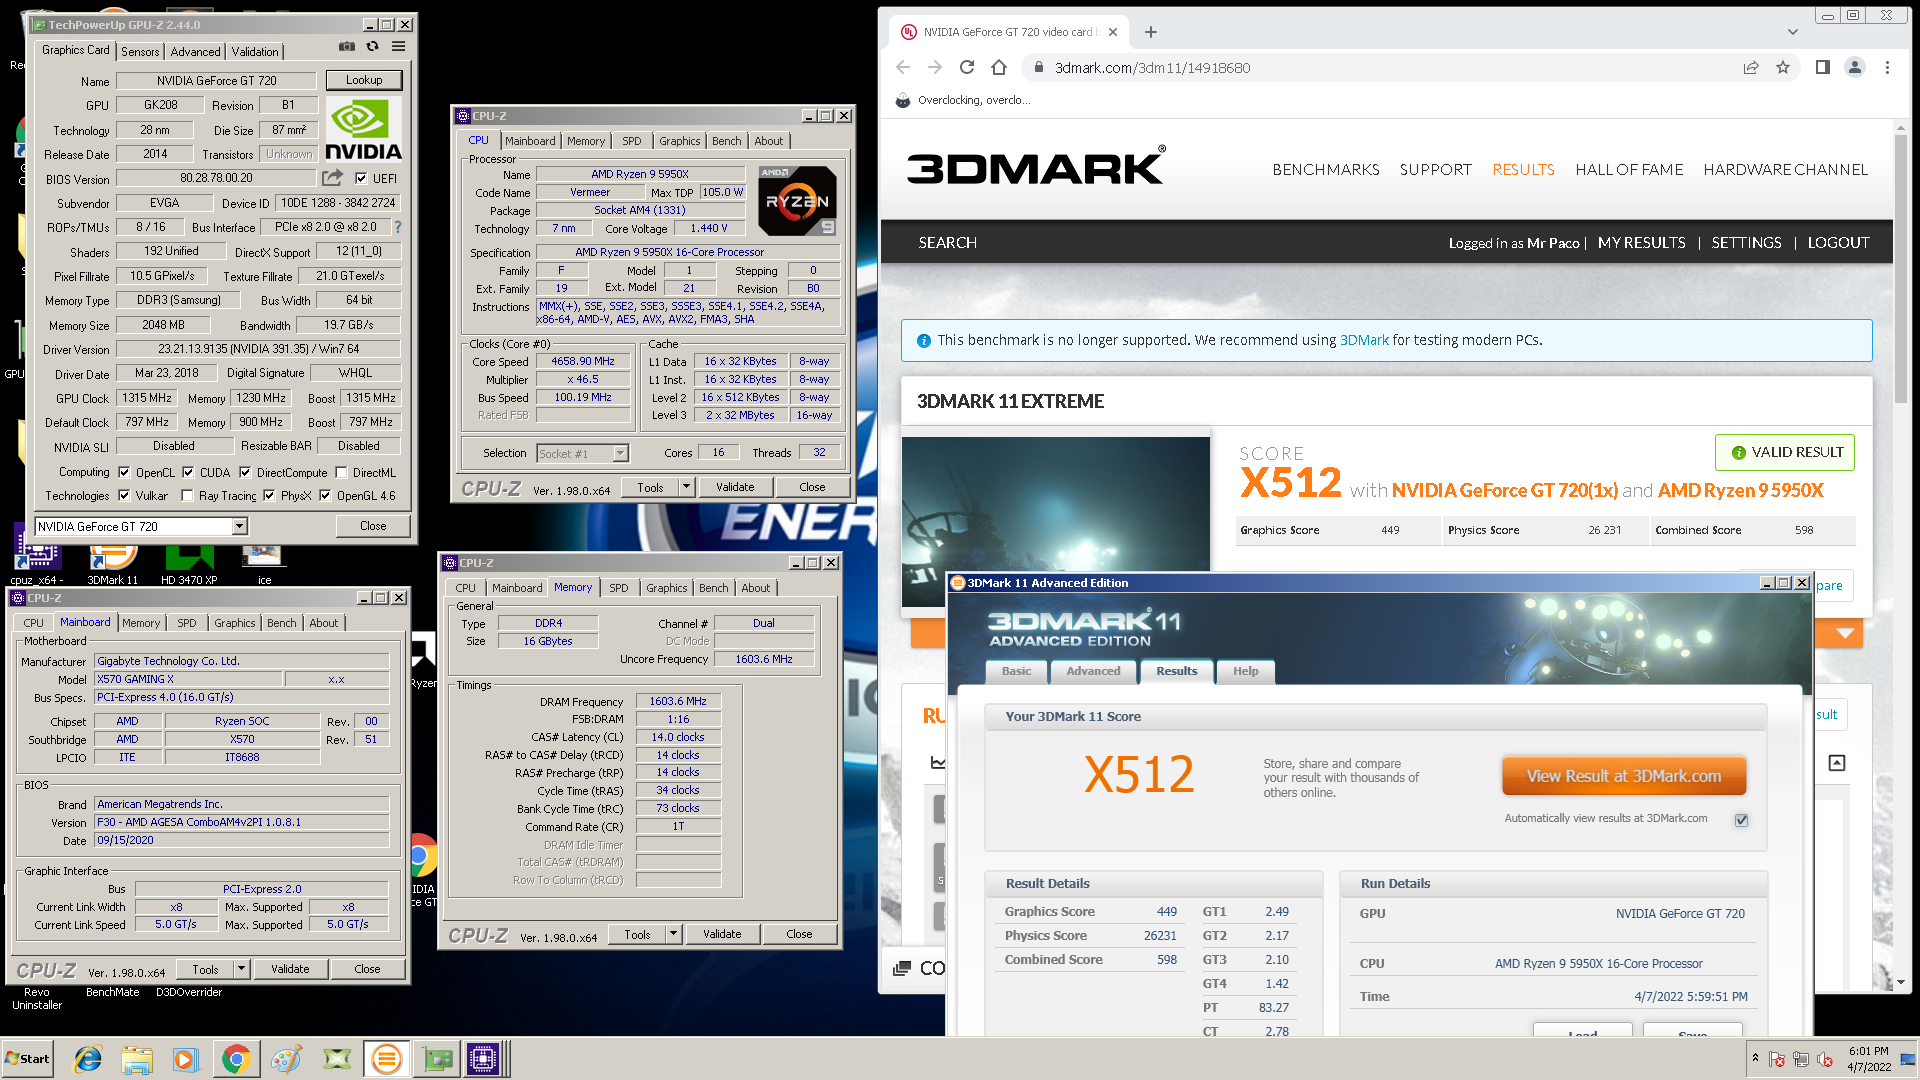Image resolution: width=1920 pixels, height=1080 pixels.
Task: Click the BIOS export share icon in GPU-Z
Action: (x=332, y=178)
